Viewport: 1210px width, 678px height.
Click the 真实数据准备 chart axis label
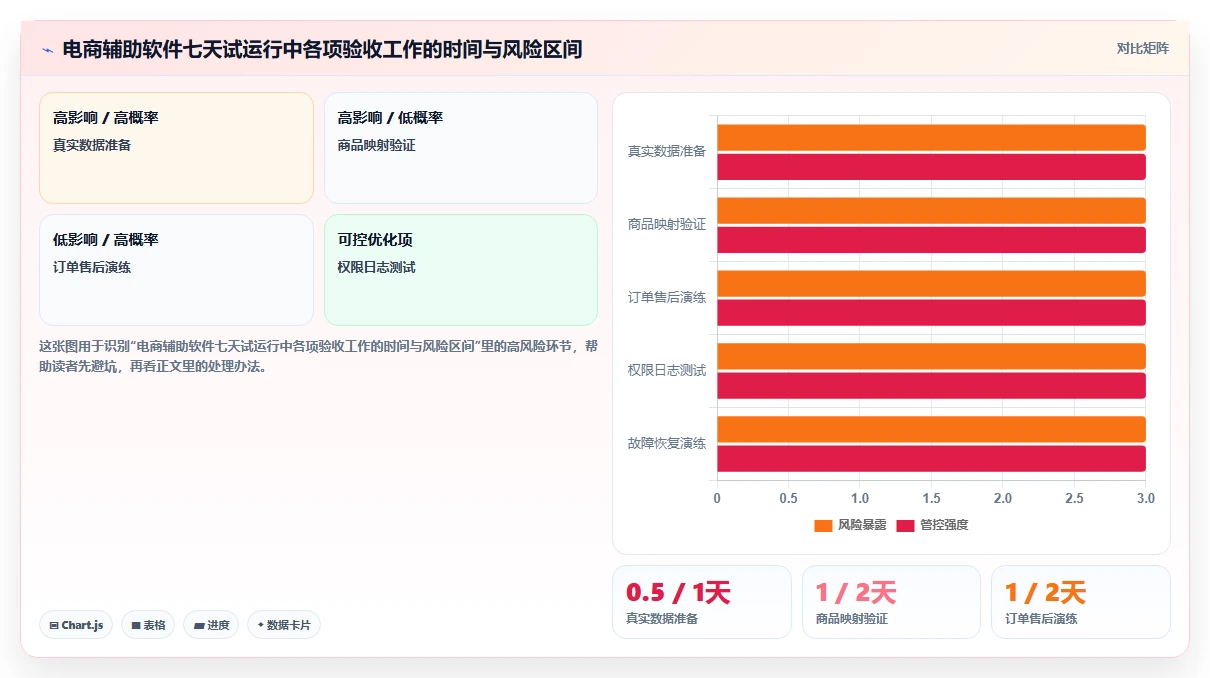[666, 152]
